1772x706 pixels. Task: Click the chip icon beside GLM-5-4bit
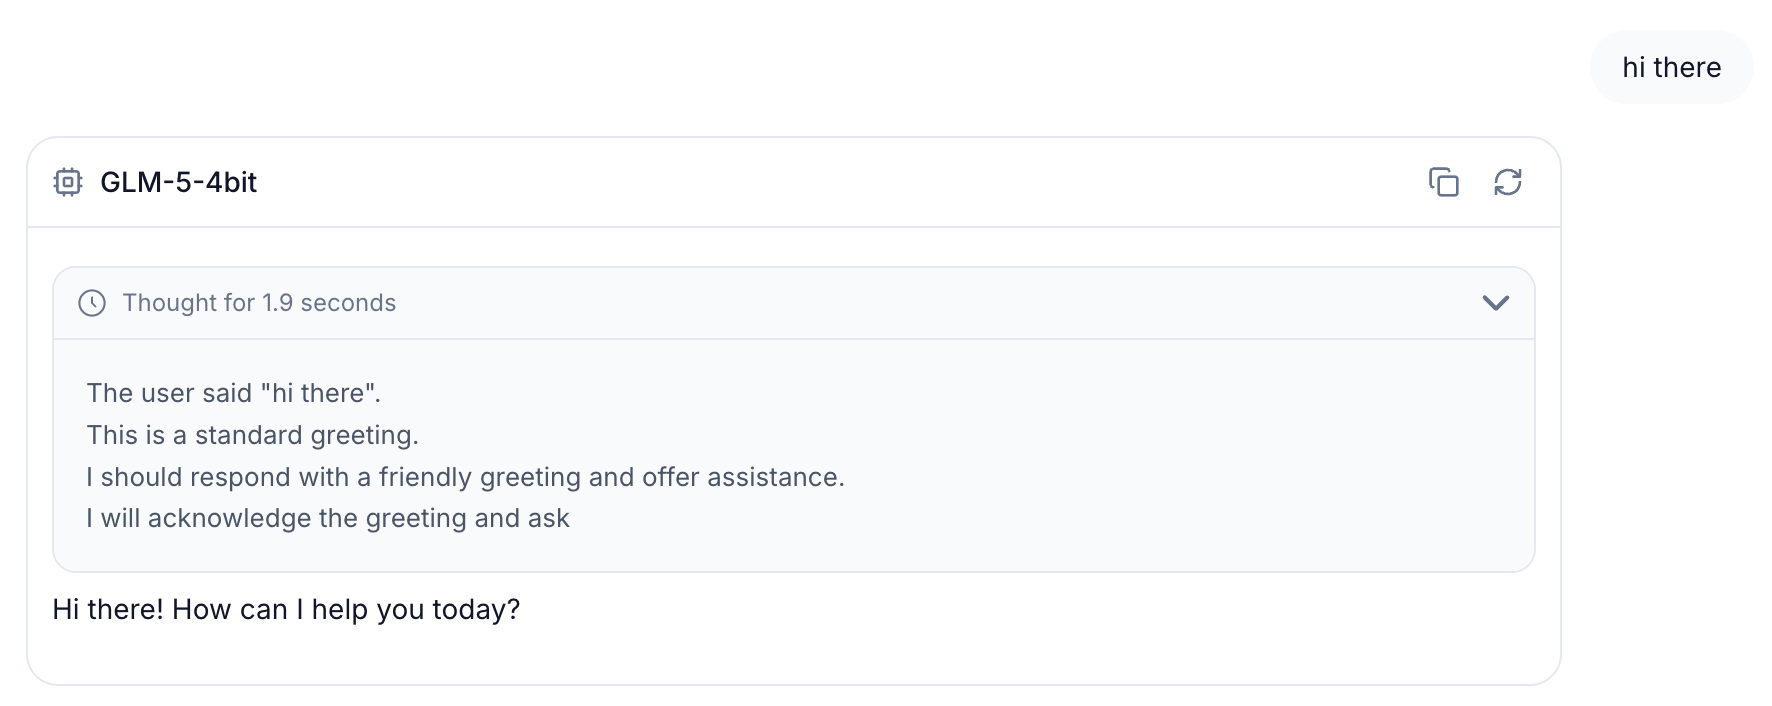click(x=68, y=182)
